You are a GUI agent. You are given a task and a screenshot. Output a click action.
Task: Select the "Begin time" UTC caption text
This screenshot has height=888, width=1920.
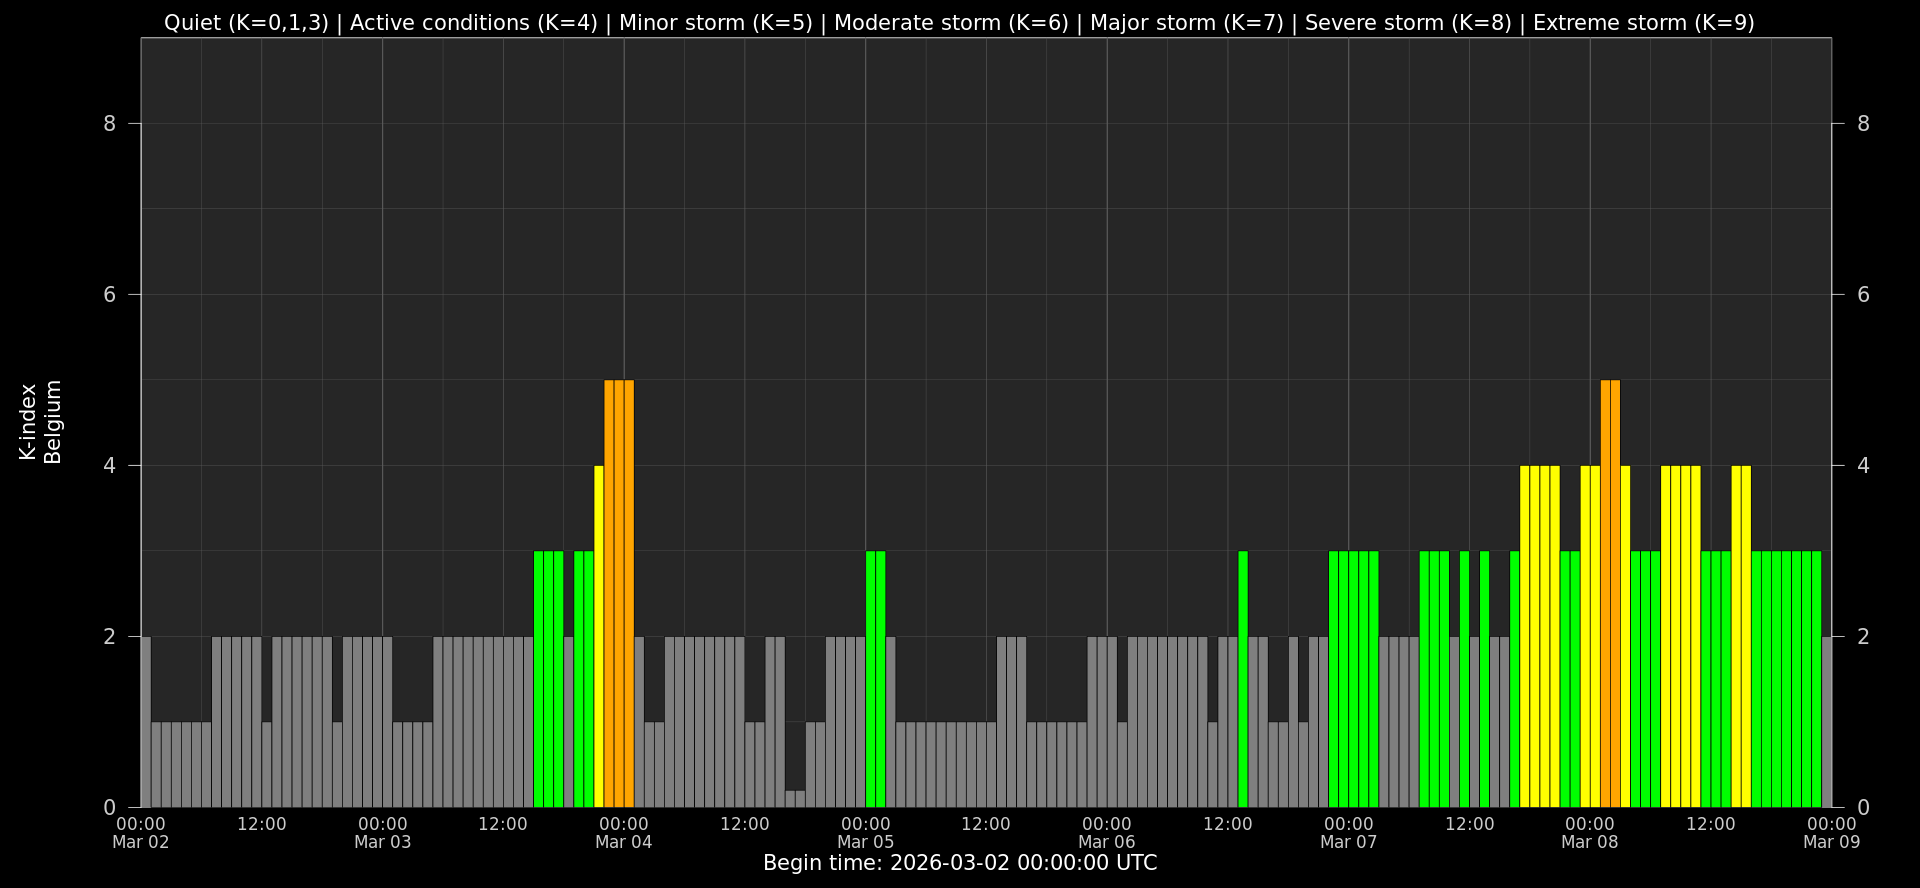960,863
